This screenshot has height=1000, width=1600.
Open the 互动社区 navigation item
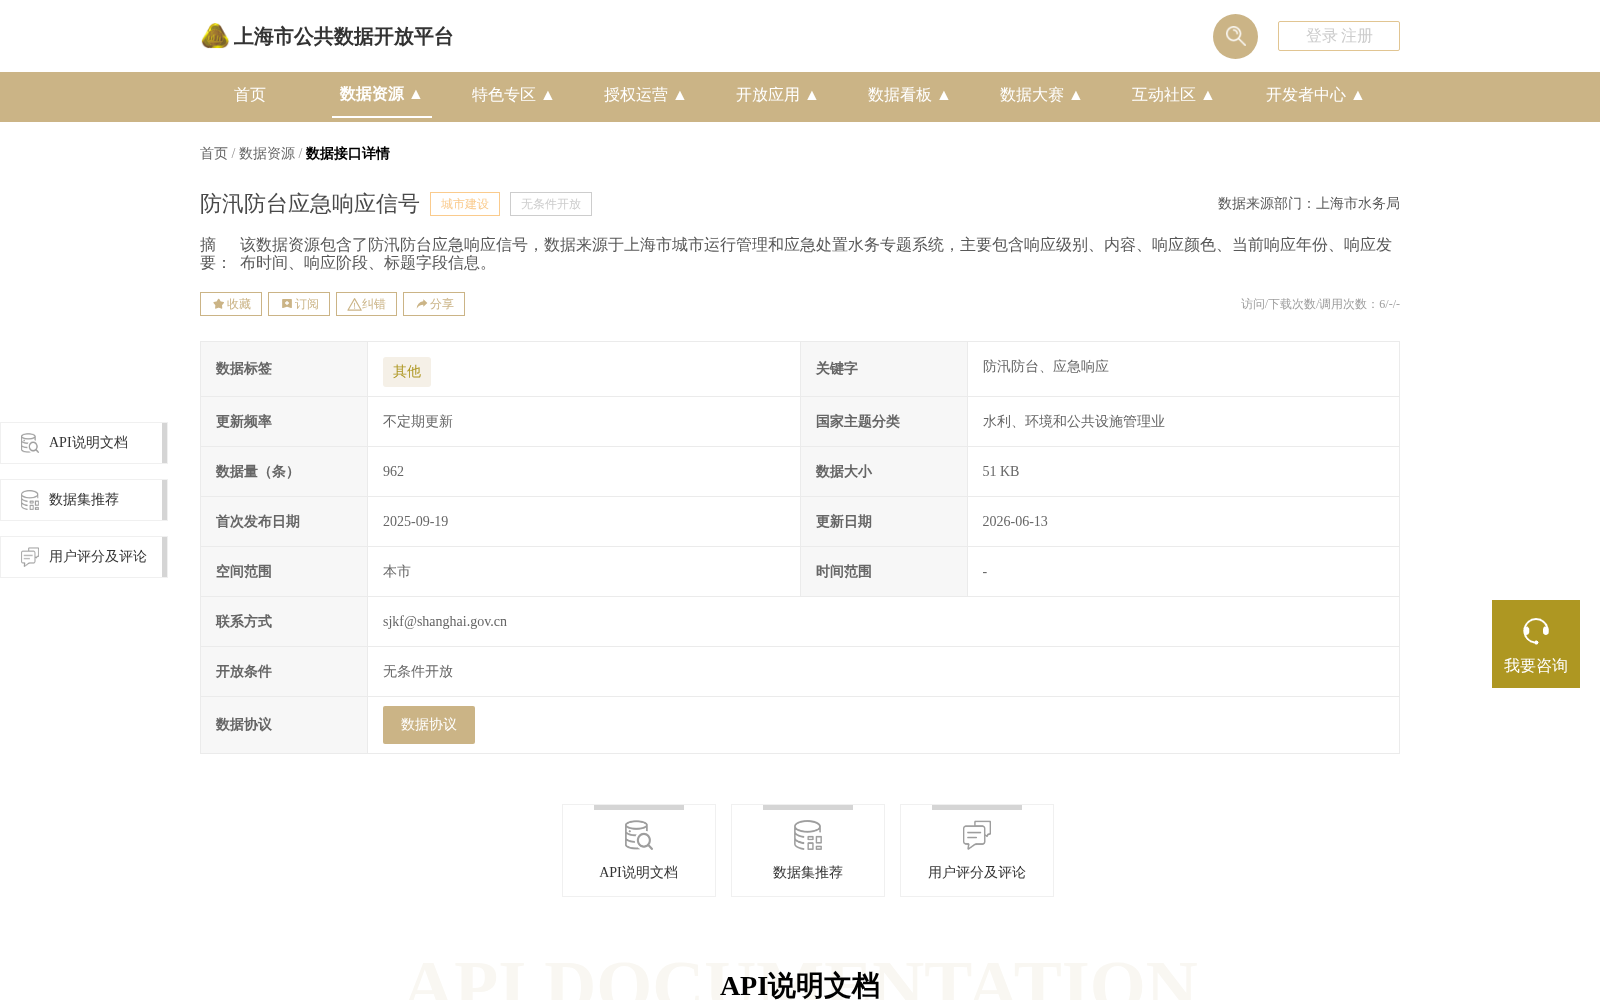(x=1163, y=95)
